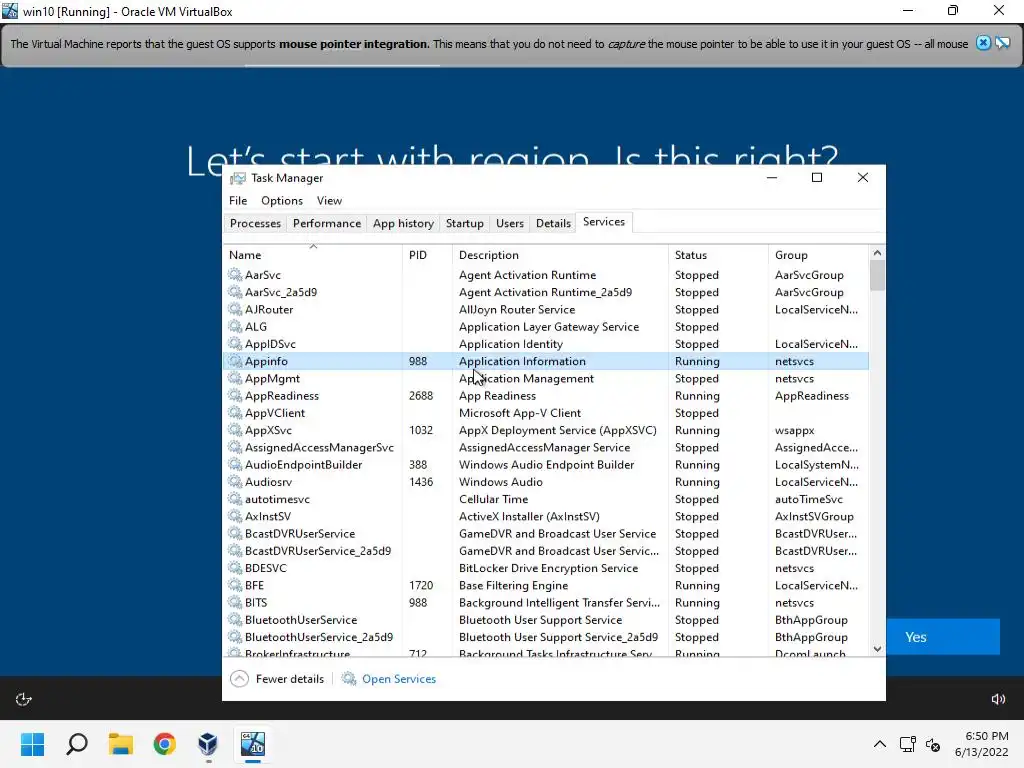Image resolution: width=1024 pixels, height=768 pixels.
Task: Click the muted volume tray icon
Action: tap(933, 744)
